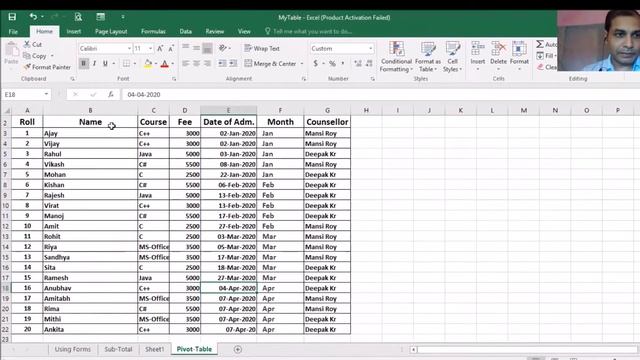Select the Select All corner triangle
Viewport: 640px width, 360px height.
[x=7, y=111]
